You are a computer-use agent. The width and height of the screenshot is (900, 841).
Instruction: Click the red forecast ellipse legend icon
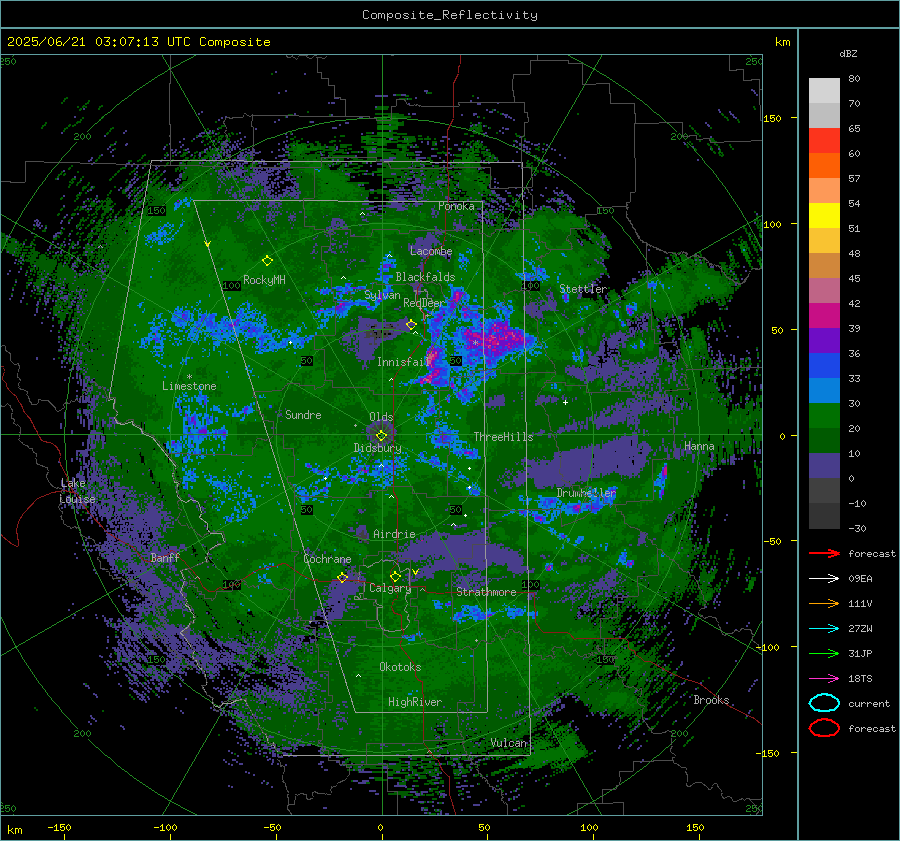pos(824,728)
